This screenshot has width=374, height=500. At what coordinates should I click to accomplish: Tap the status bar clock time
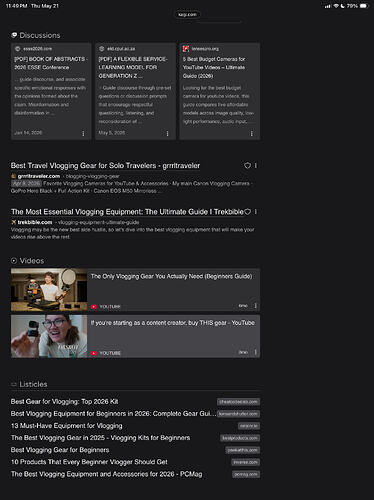(x=16, y=6)
